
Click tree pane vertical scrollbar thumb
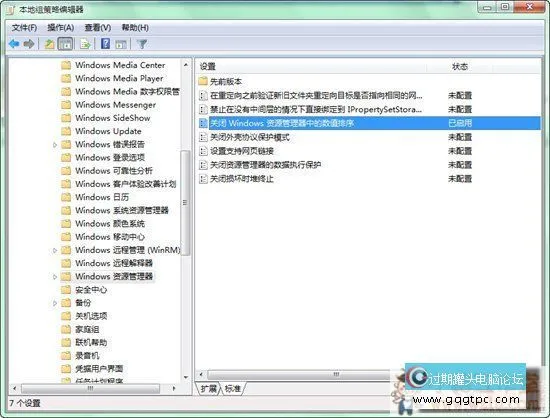pos(186,203)
